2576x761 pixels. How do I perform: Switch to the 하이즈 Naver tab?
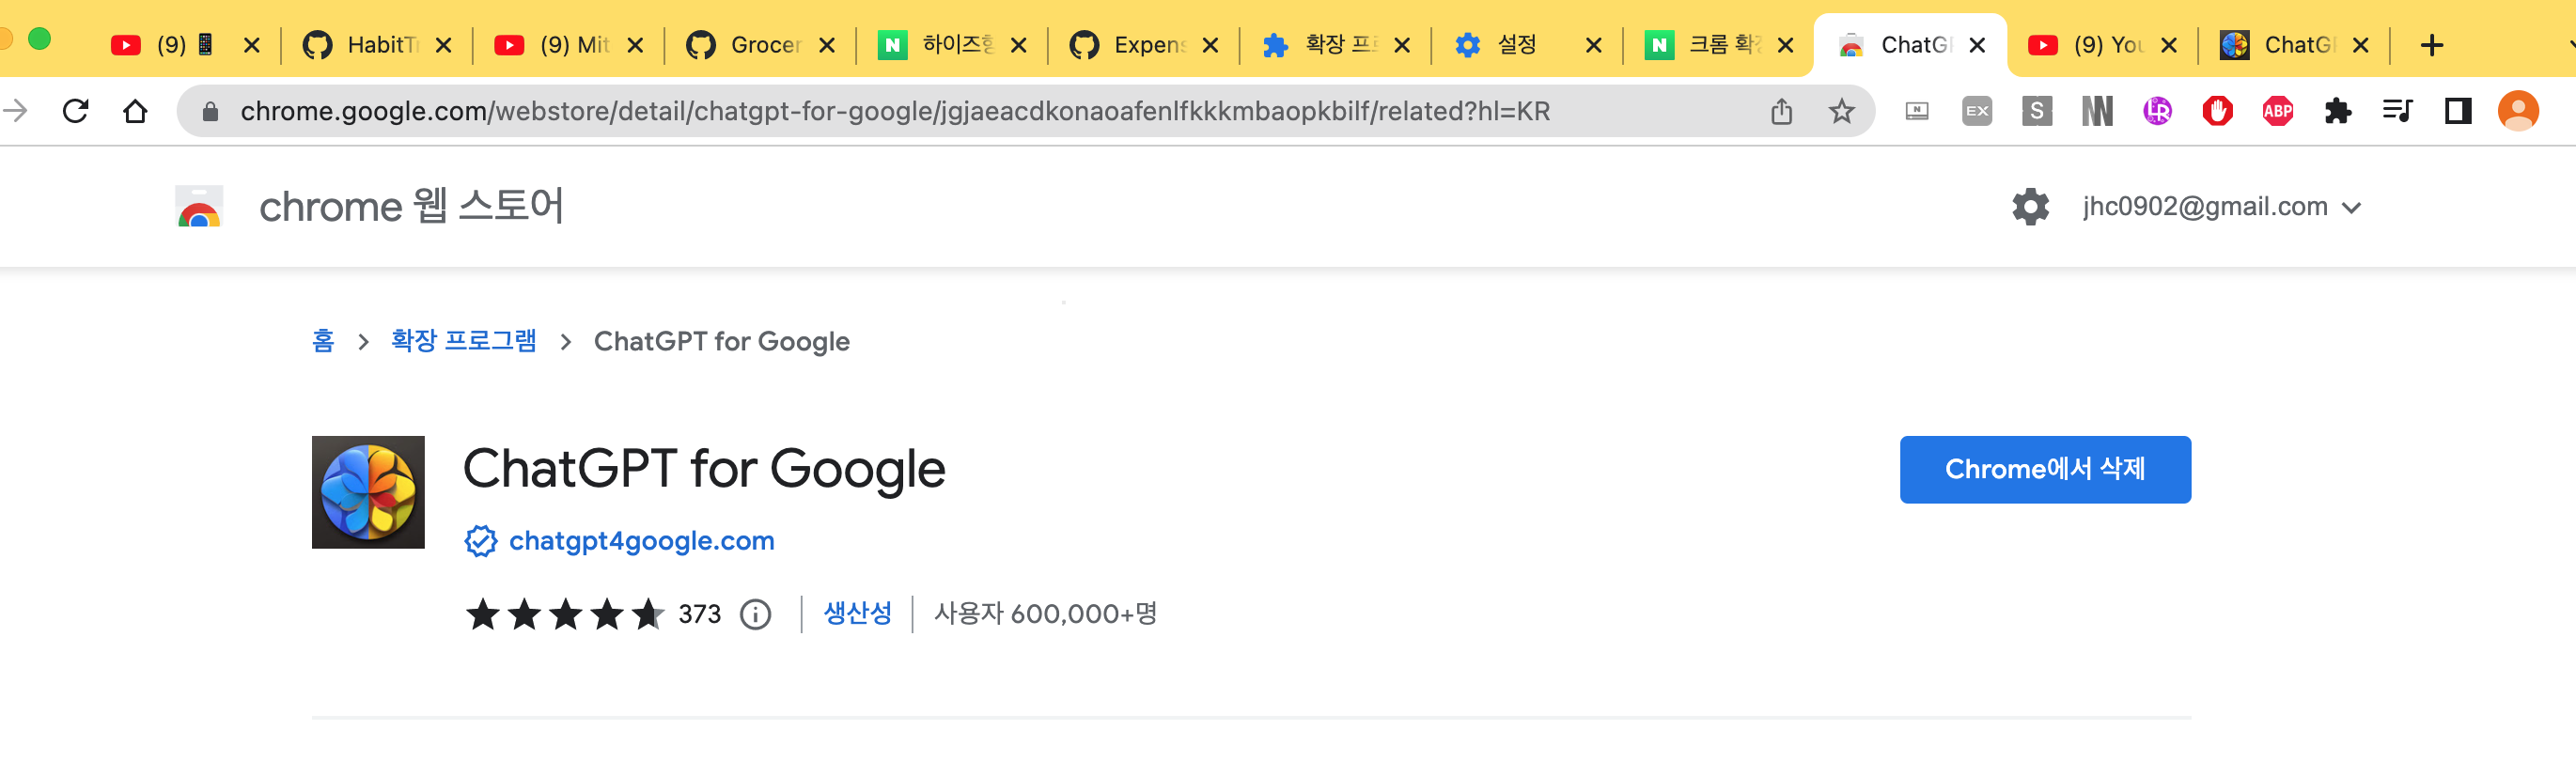click(x=951, y=45)
